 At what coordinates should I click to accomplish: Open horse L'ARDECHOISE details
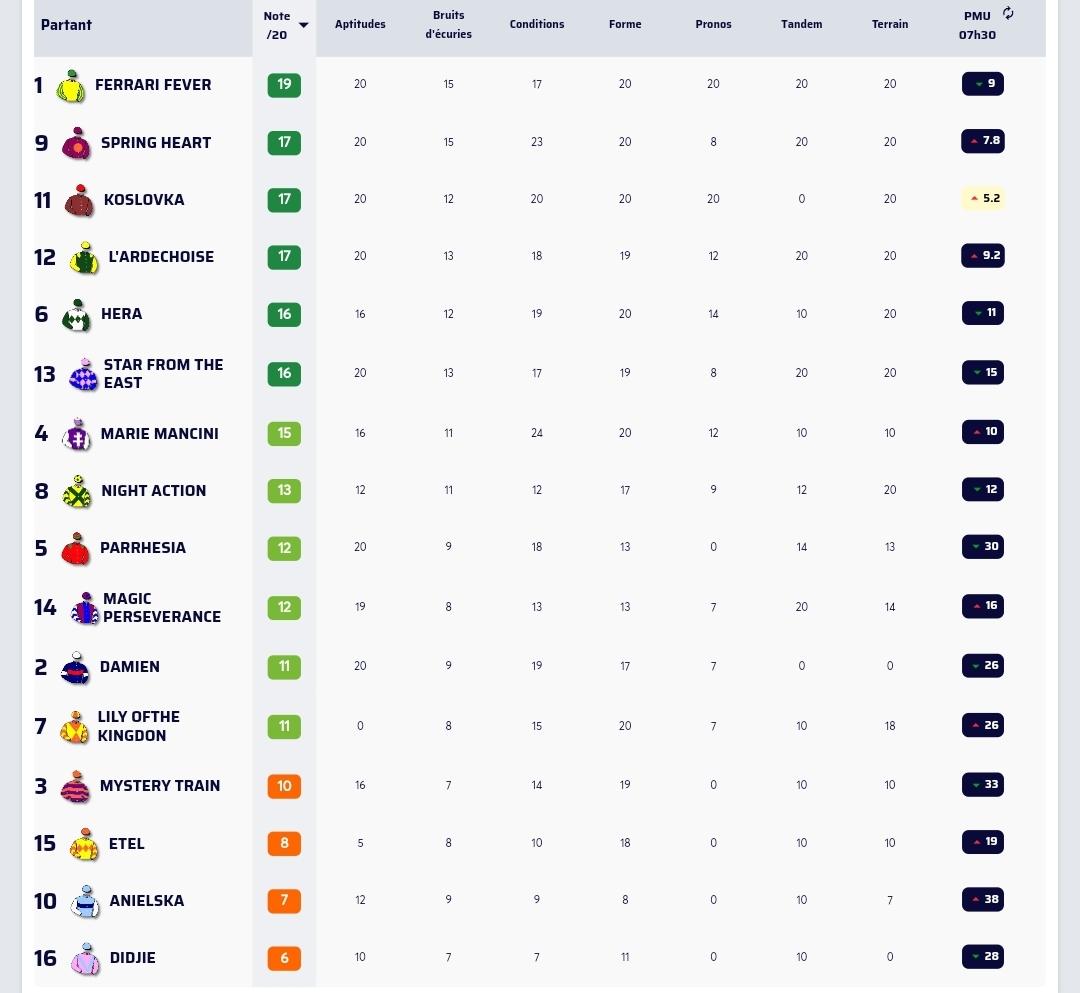click(x=161, y=256)
